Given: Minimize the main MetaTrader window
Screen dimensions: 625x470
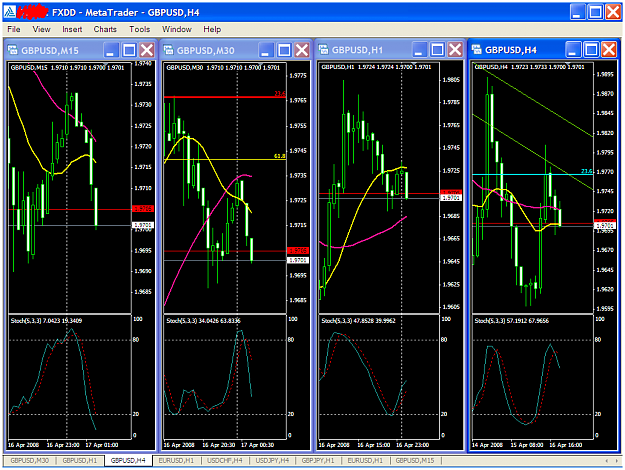Looking at the screenshot, I should [x=577, y=12].
